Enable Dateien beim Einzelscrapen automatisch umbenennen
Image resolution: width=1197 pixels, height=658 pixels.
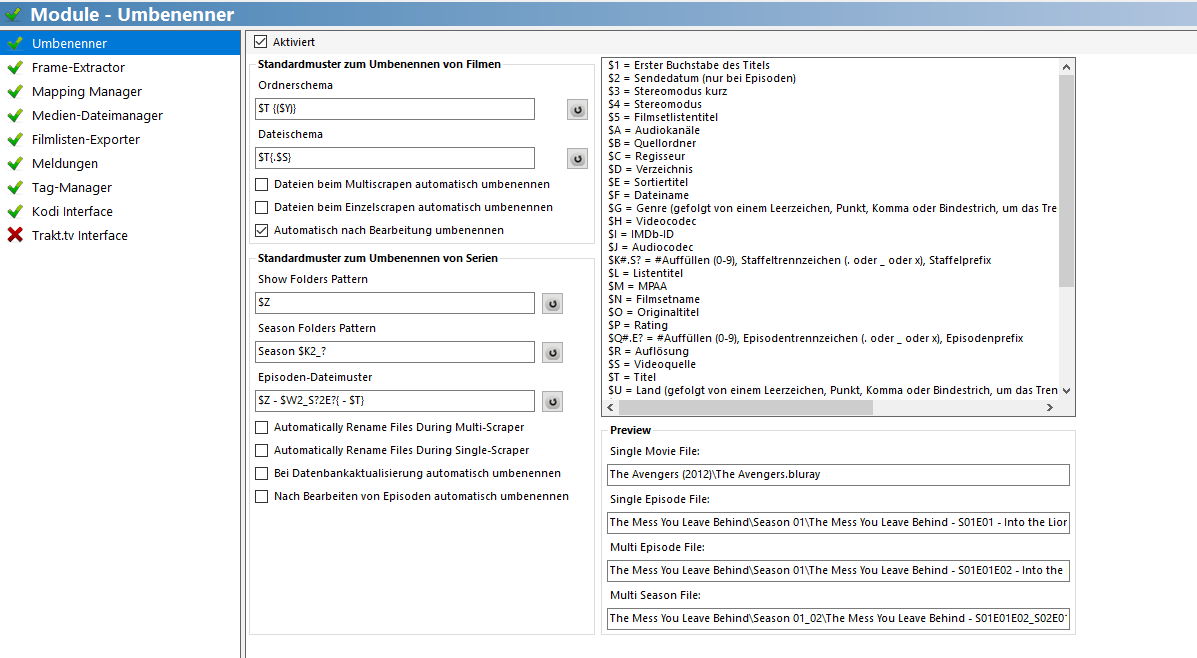tap(261, 207)
